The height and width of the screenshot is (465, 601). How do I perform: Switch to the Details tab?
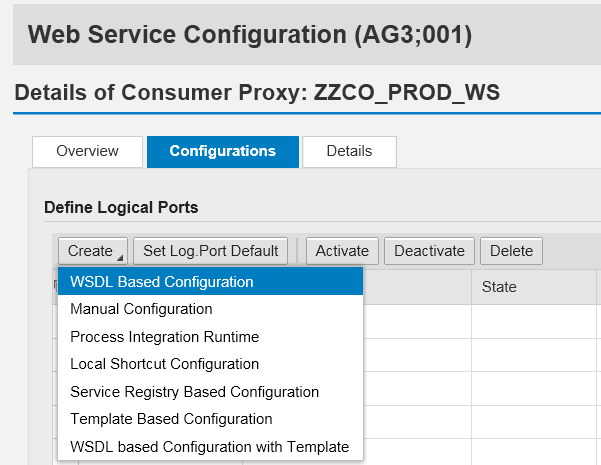coord(349,151)
